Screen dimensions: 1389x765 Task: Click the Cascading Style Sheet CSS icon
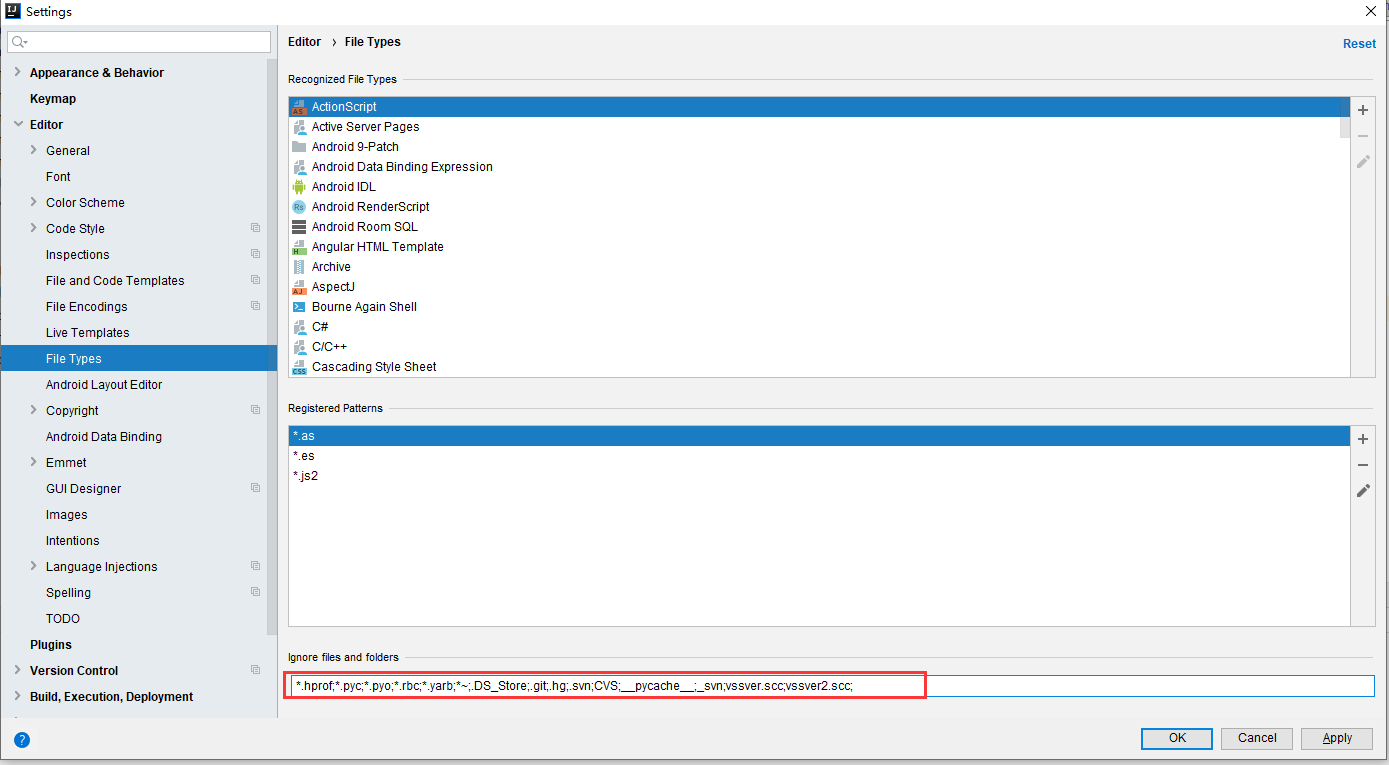[x=299, y=367]
